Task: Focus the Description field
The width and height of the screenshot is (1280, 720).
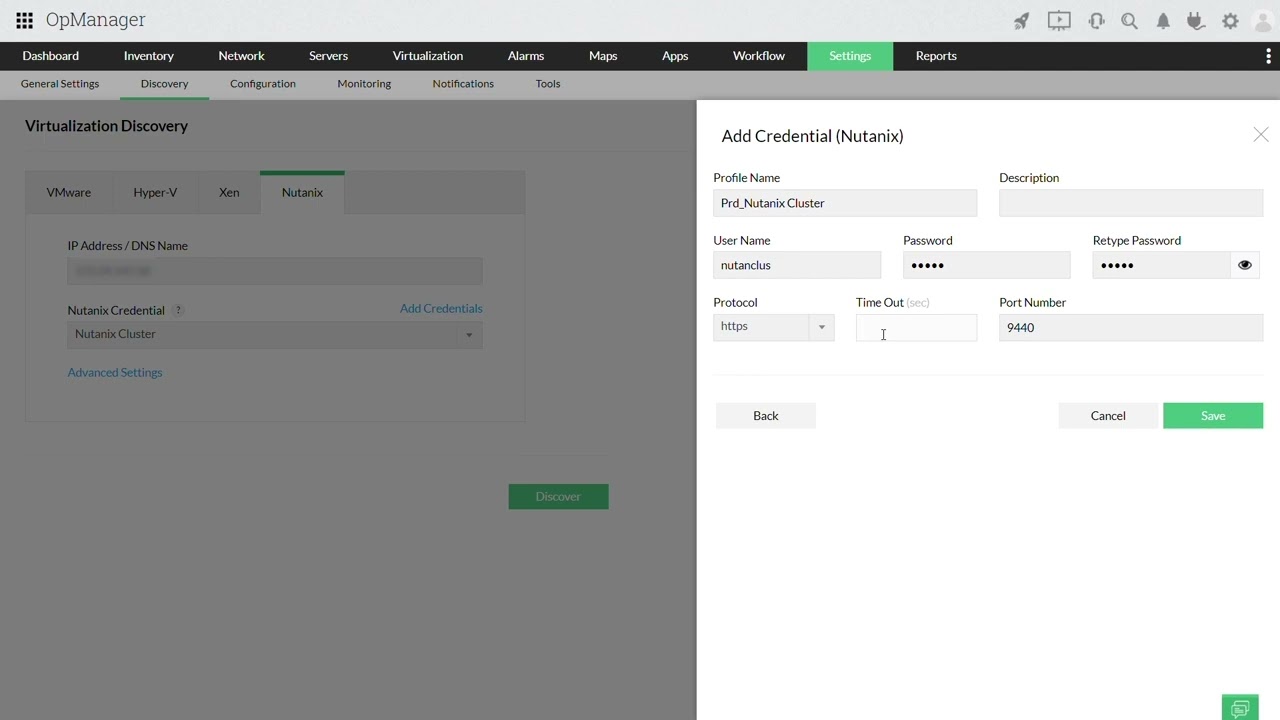Action: tap(1131, 203)
